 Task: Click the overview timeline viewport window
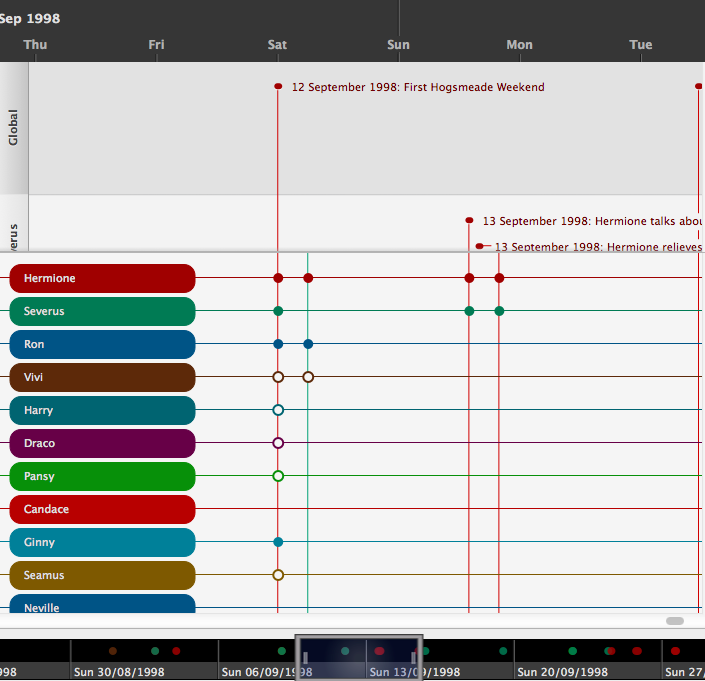tap(359, 657)
